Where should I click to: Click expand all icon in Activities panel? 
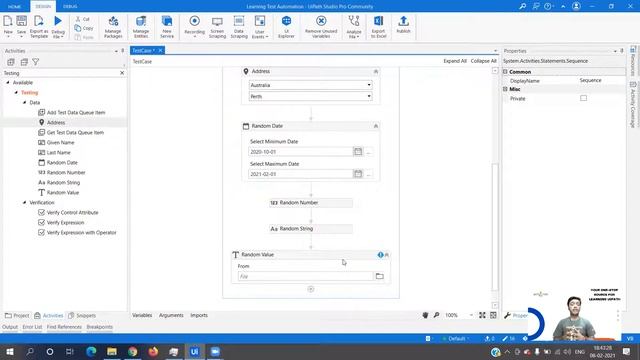(11, 62)
